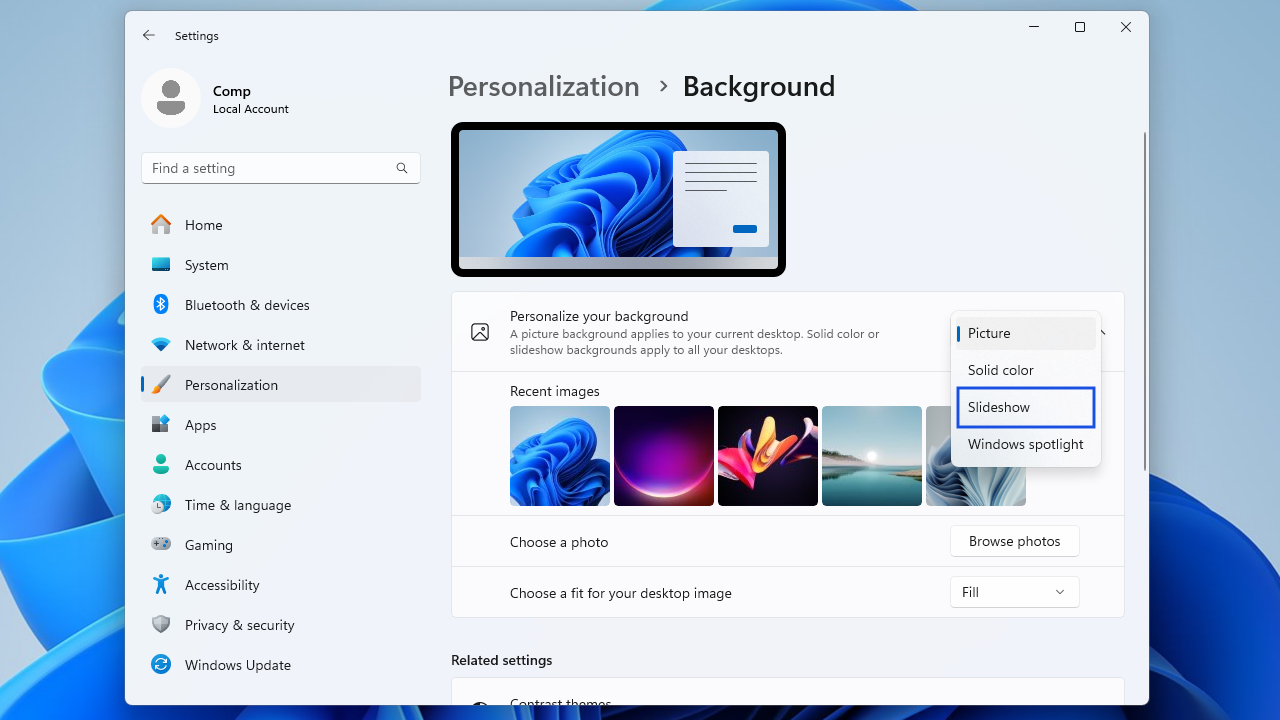The width and height of the screenshot is (1280, 720).
Task: Click the back arrow in Settings
Action: coord(149,35)
